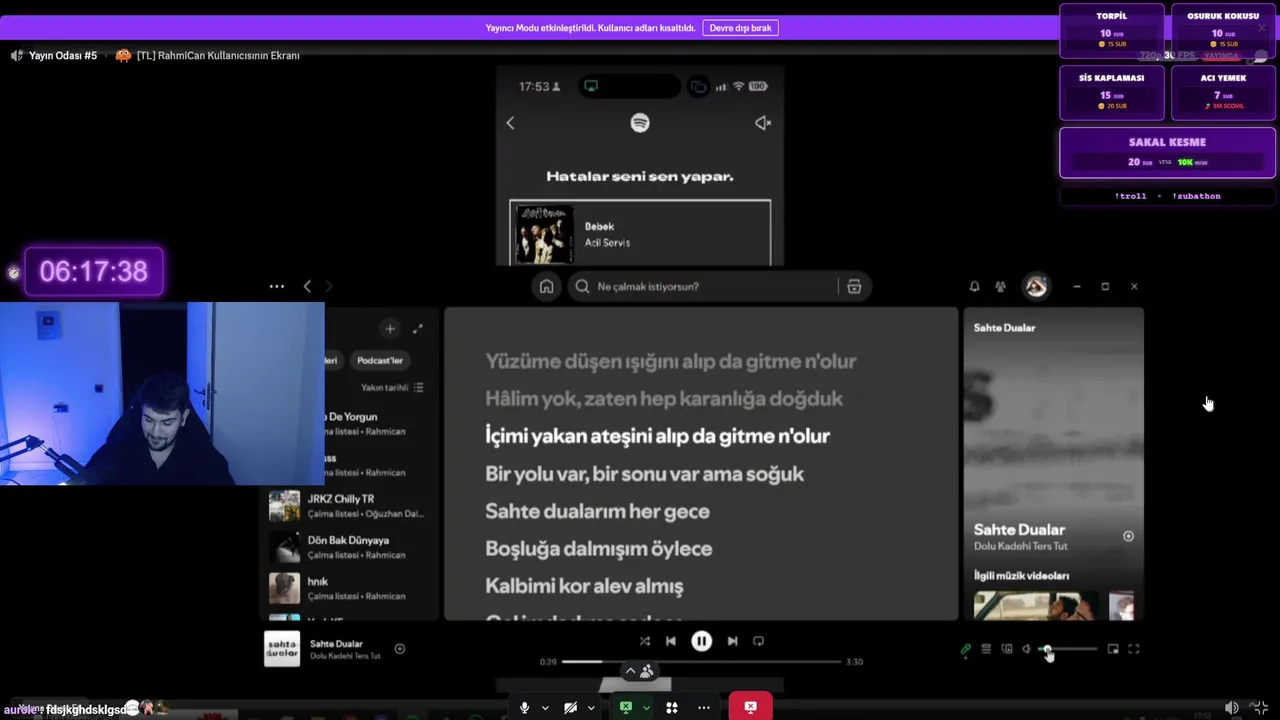Enter Spotify full screen view
Image resolution: width=1280 pixels, height=720 pixels.
pos(1134,649)
